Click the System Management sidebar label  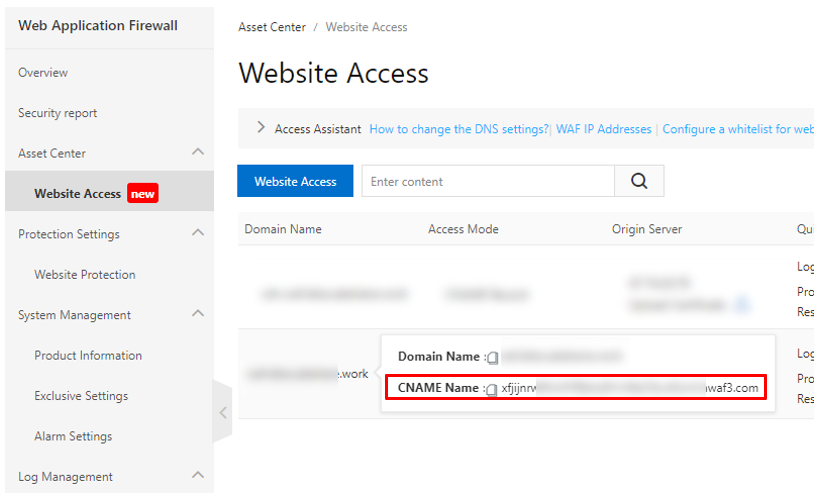[x=74, y=315]
